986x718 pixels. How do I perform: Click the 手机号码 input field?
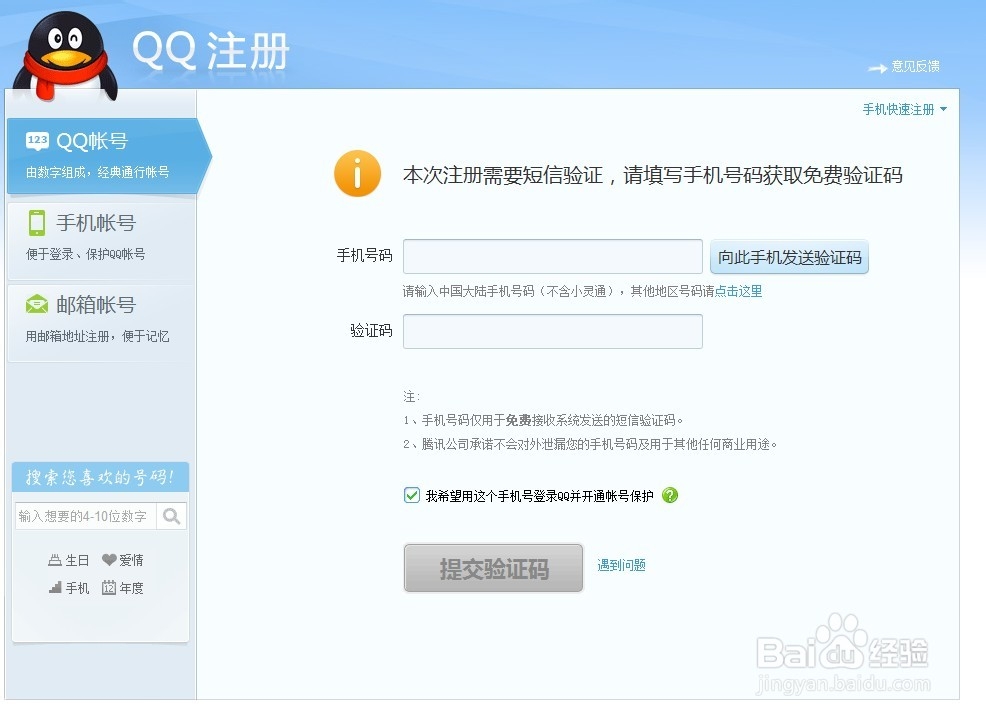552,256
